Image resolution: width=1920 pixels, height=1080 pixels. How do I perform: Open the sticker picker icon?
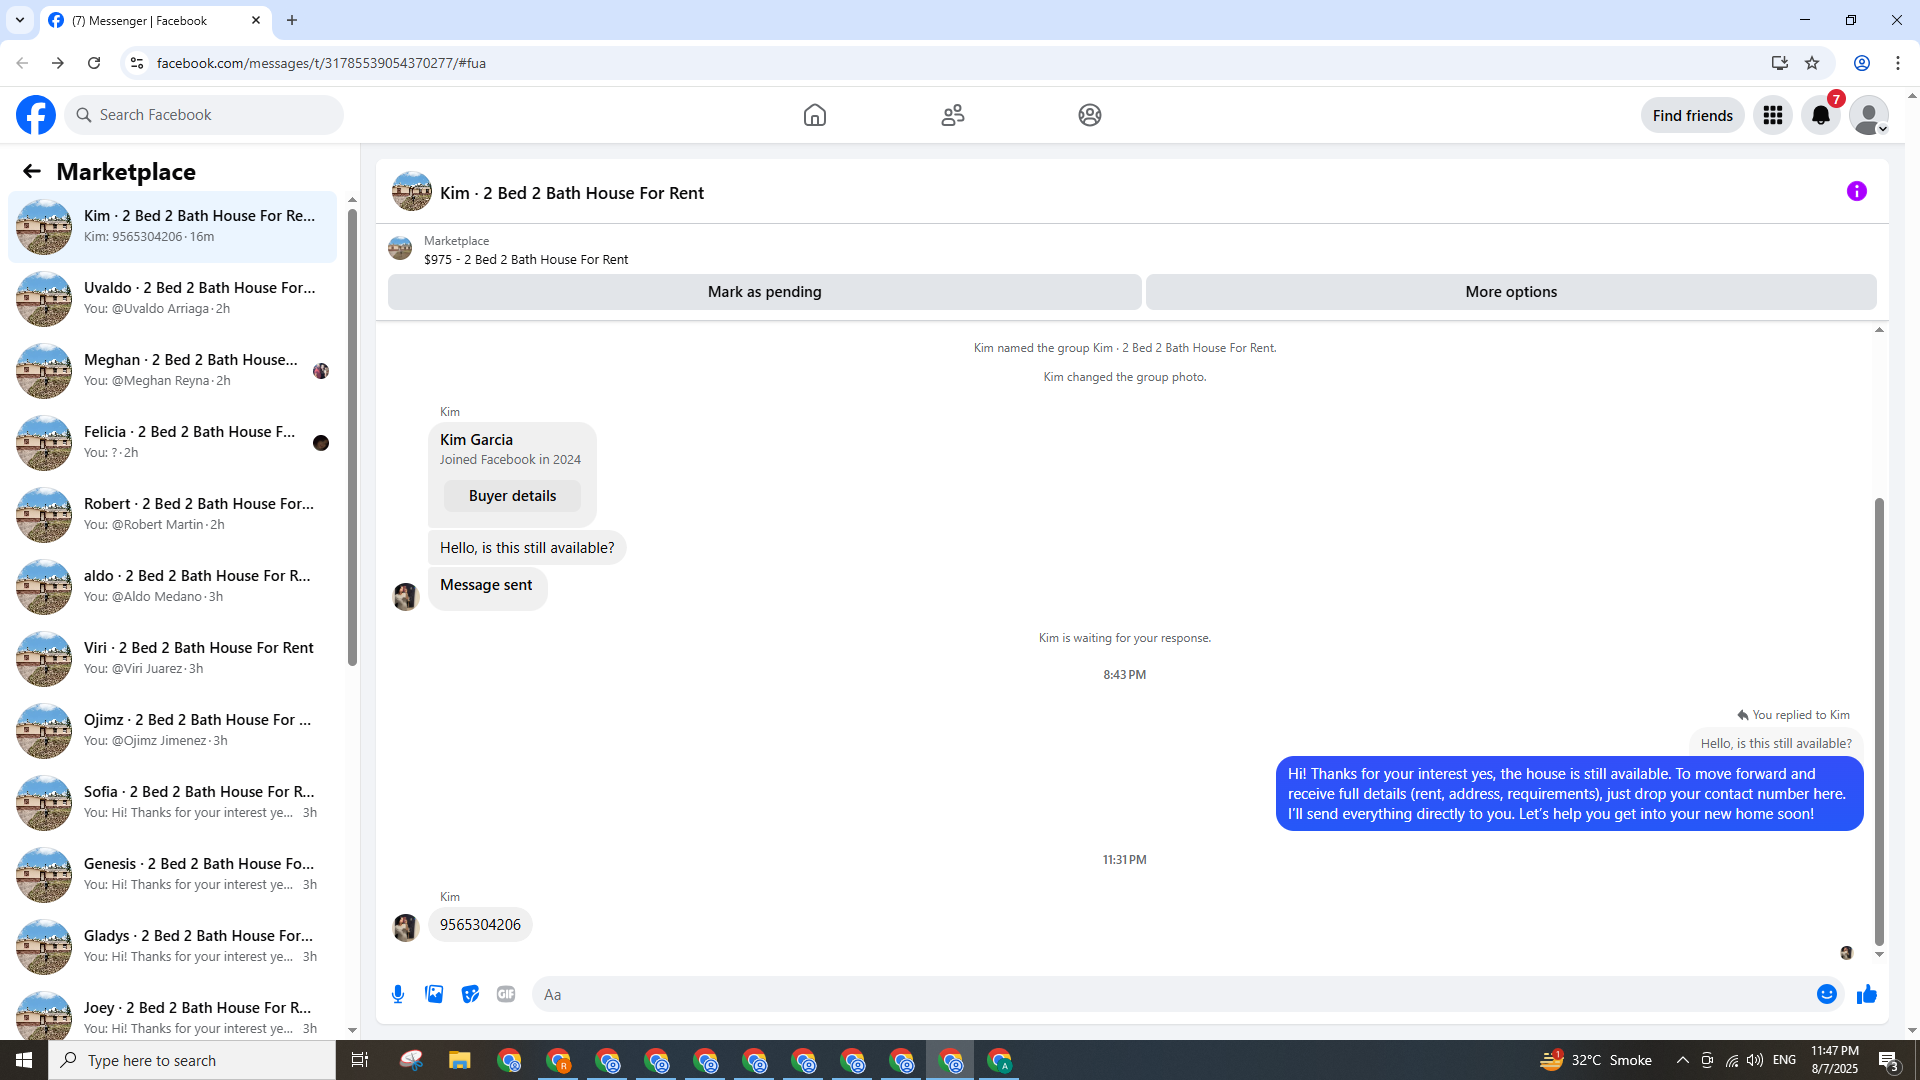(x=470, y=994)
